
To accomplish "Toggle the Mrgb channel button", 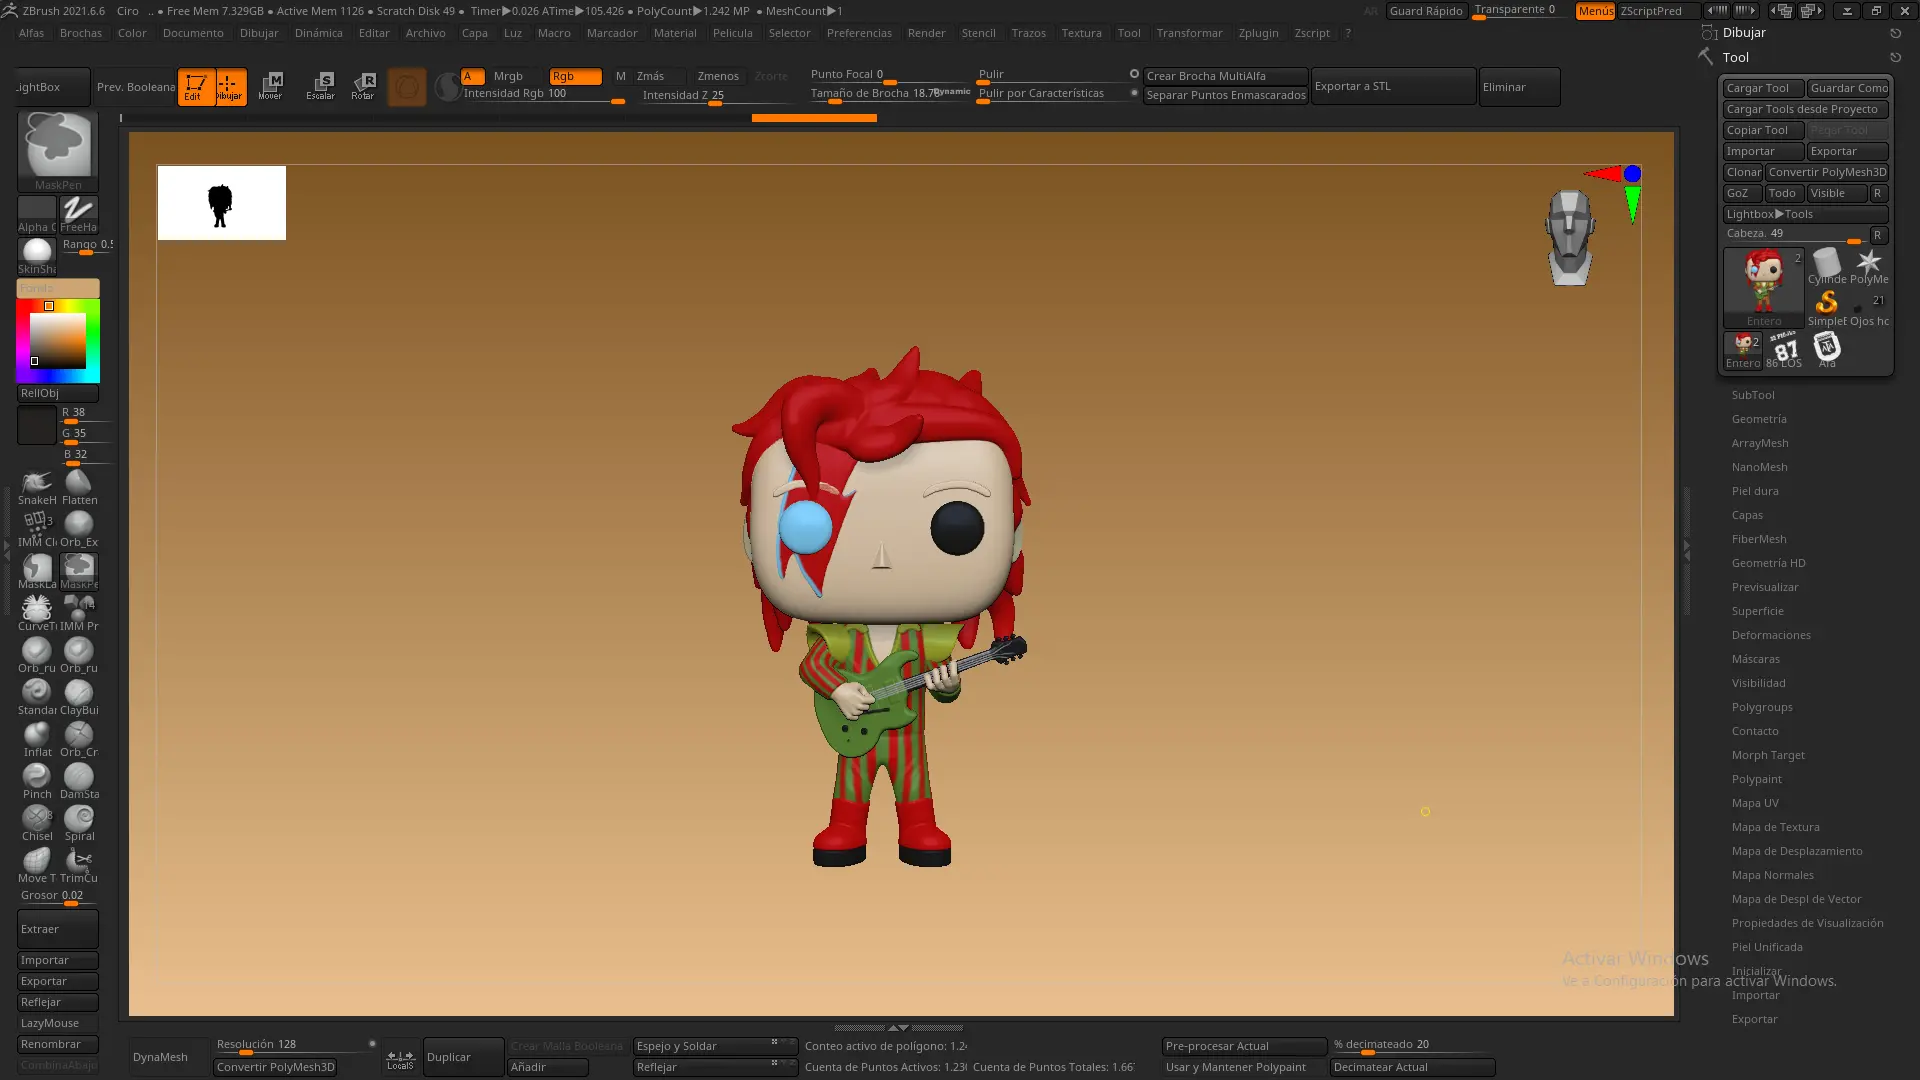I will [x=508, y=76].
